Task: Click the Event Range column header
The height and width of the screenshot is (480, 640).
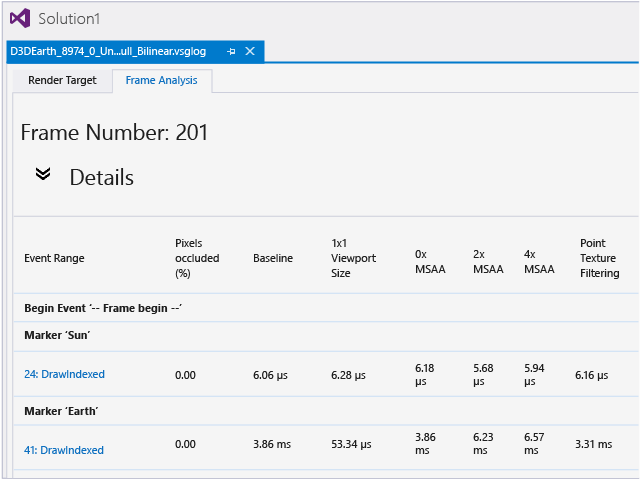Action: [54, 258]
